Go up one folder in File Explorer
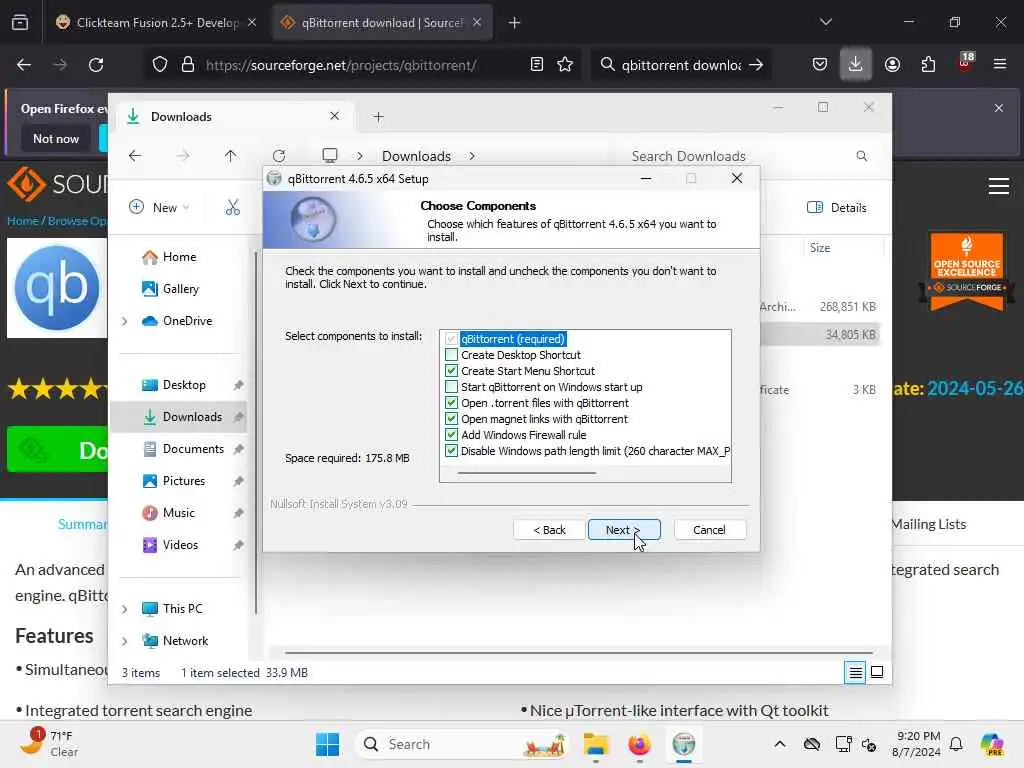1024x768 pixels. click(x=231, y=155)
